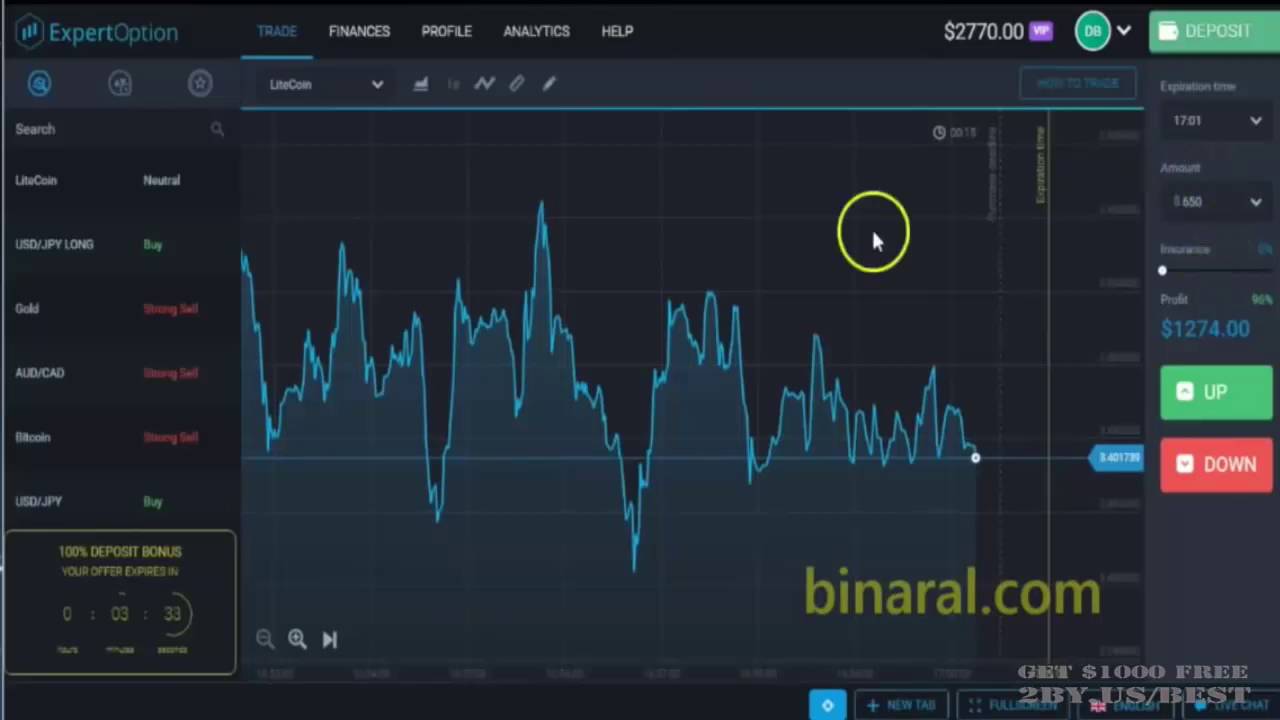This screenshot has height=720, width=1280.
Task: Click the Strong Sell signal beside Gold
Action: click(170, 308)
